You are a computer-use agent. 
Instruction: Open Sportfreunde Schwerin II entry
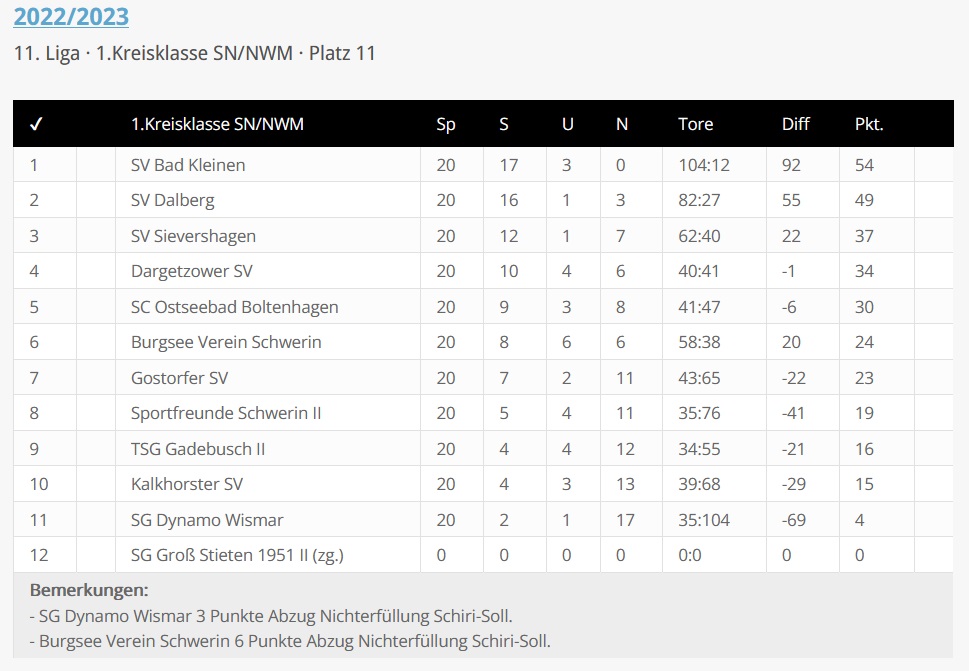[226, 413]
